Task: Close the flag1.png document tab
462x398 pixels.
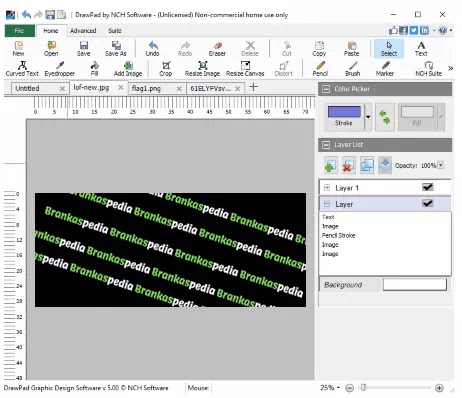Action: (x=179, y=88)
